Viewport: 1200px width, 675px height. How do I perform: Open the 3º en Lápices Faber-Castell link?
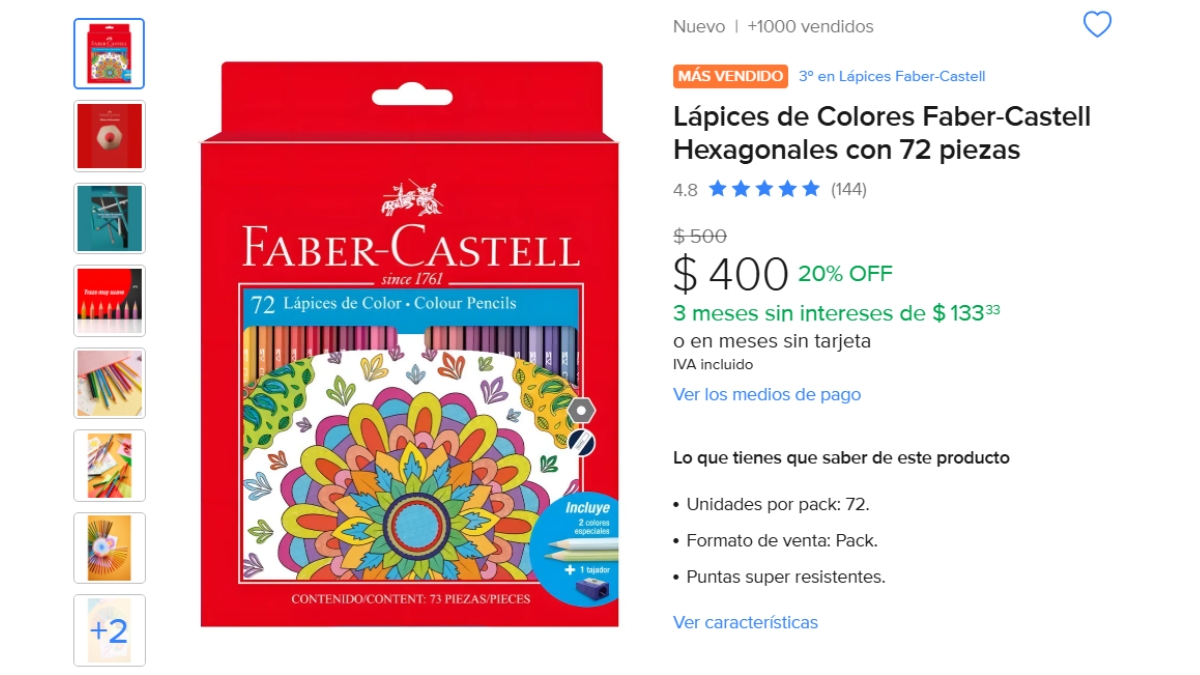pos(892,76)
